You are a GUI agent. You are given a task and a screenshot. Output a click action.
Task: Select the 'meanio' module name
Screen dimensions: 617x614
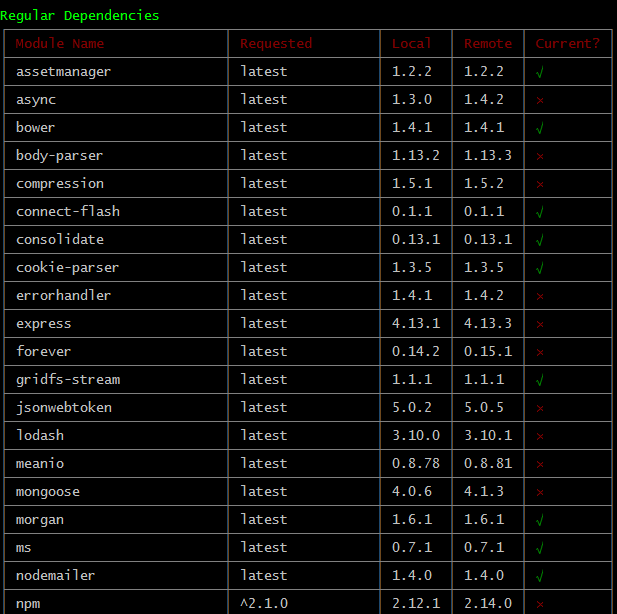point(40,464)
